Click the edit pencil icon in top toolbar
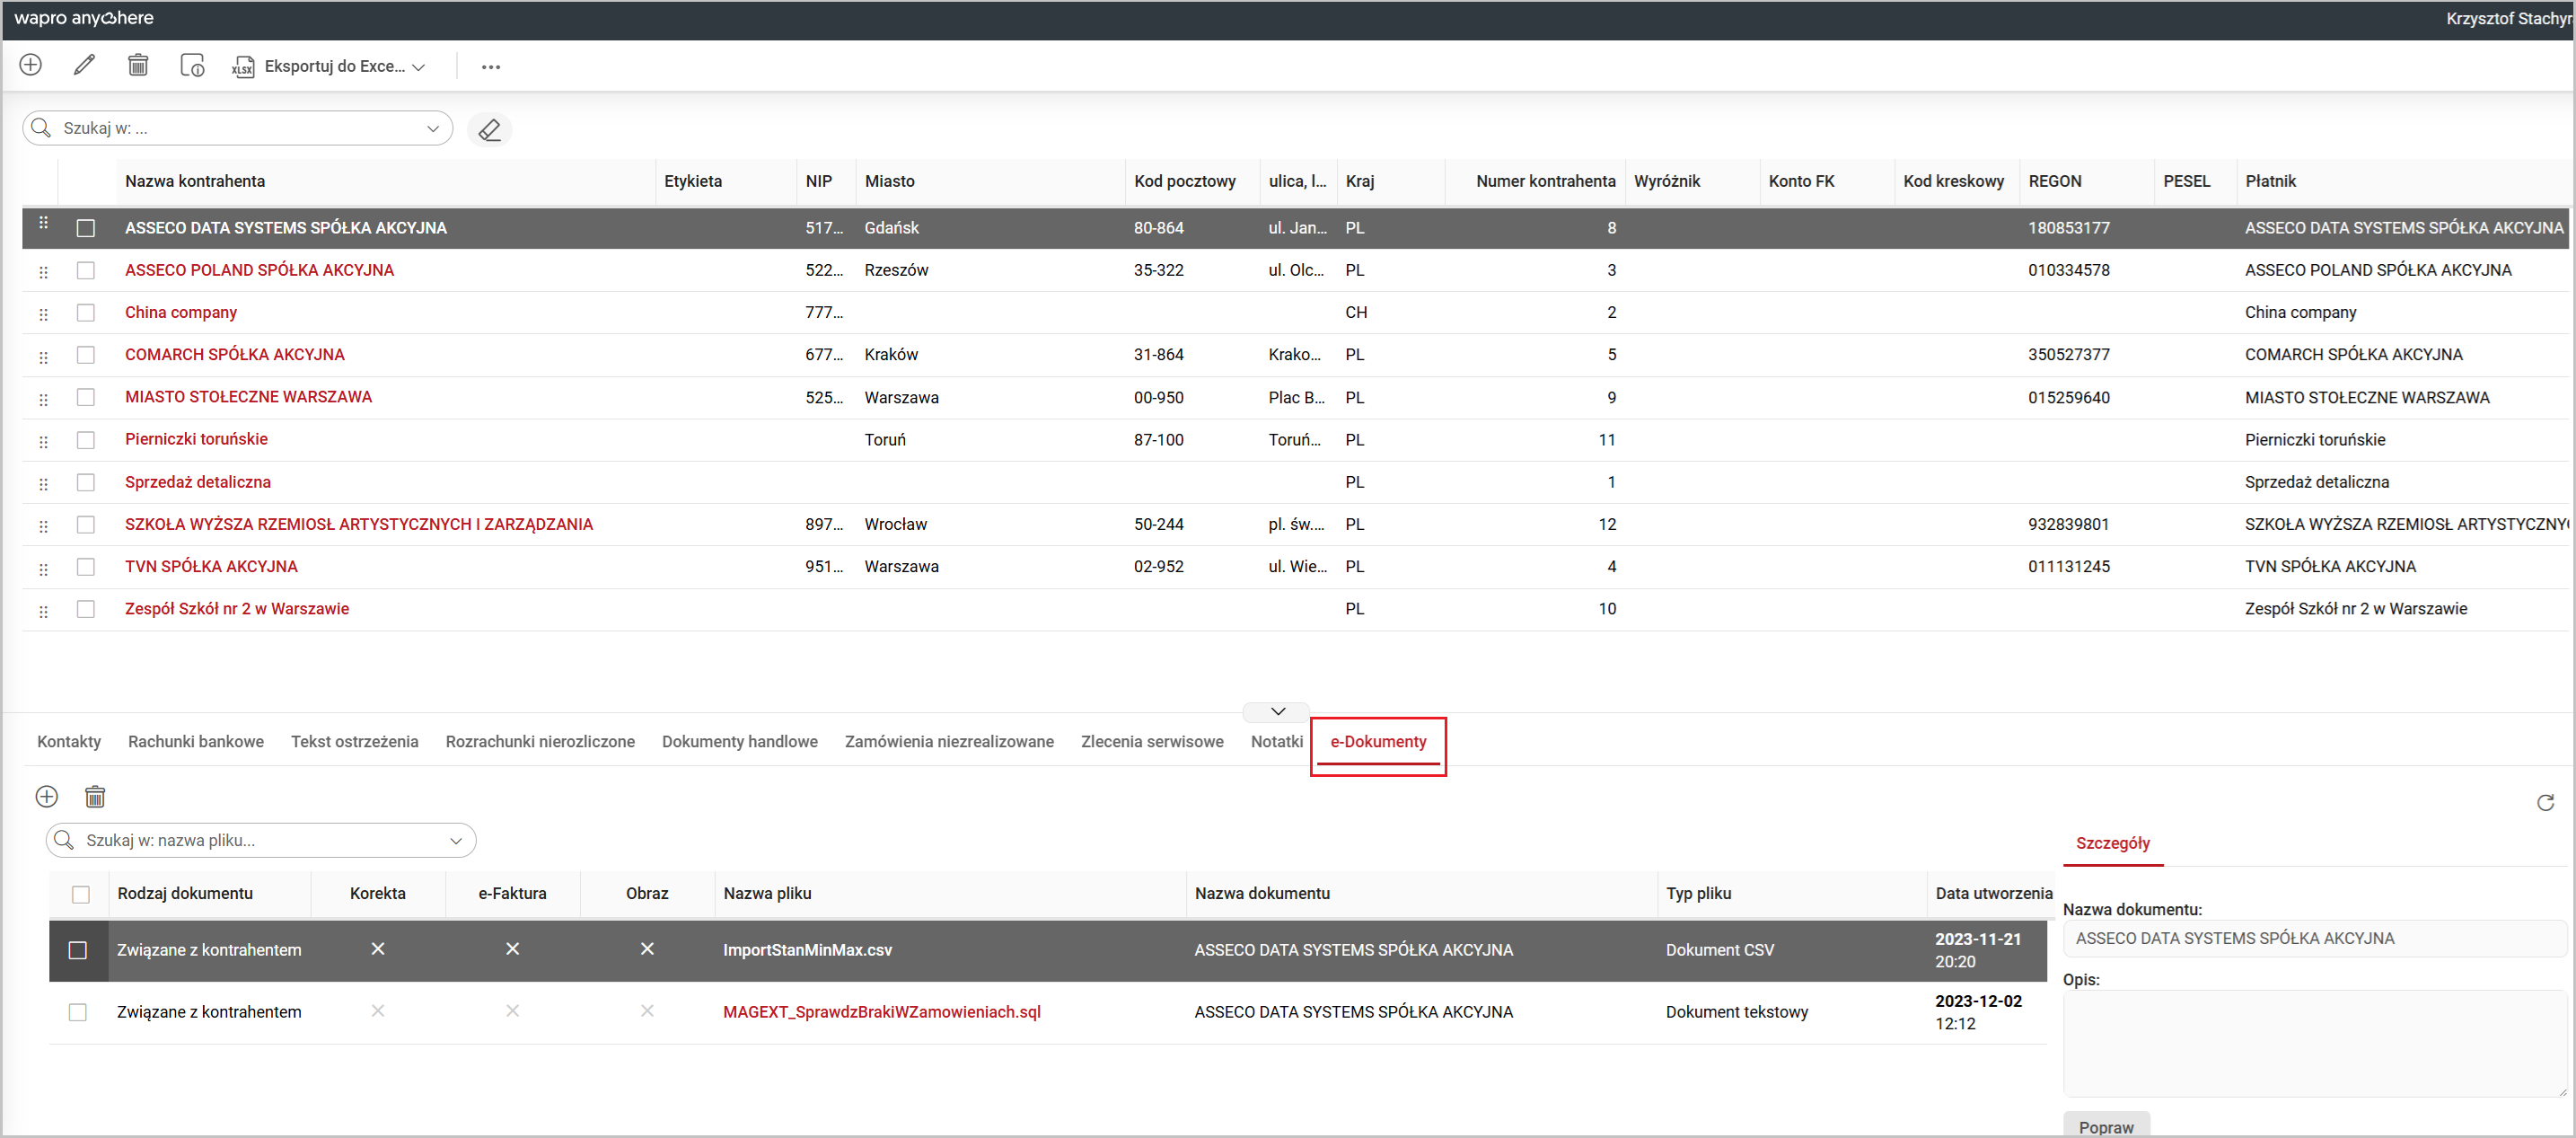 [x=85, y=65]
